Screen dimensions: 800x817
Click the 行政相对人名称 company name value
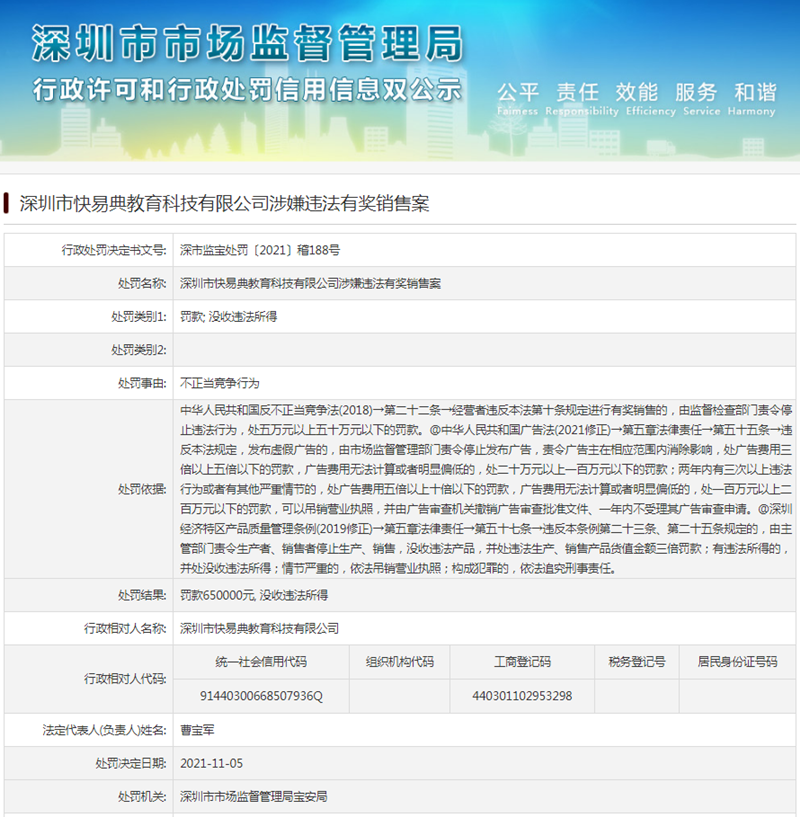click(x=260, y=628)
